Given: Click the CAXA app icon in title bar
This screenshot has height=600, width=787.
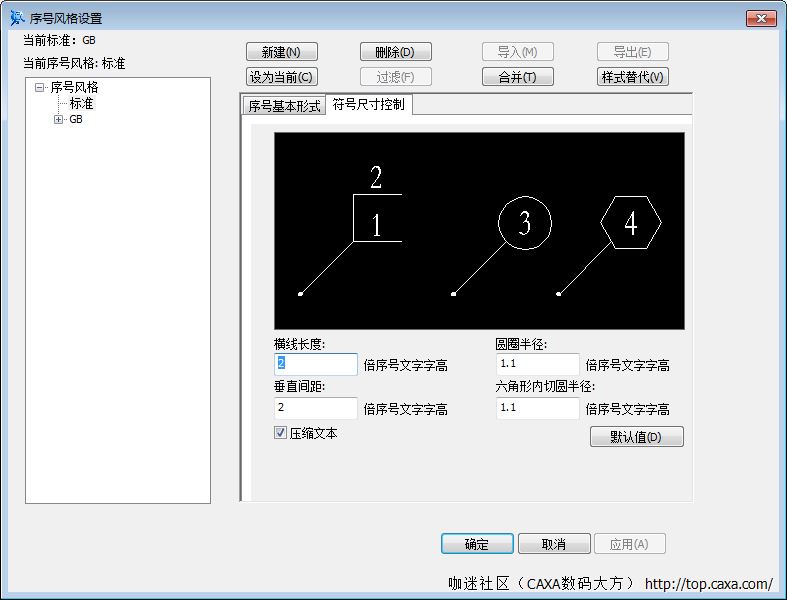Looking at the screenshot, I should pyautogui.click(x=17, y=18).
